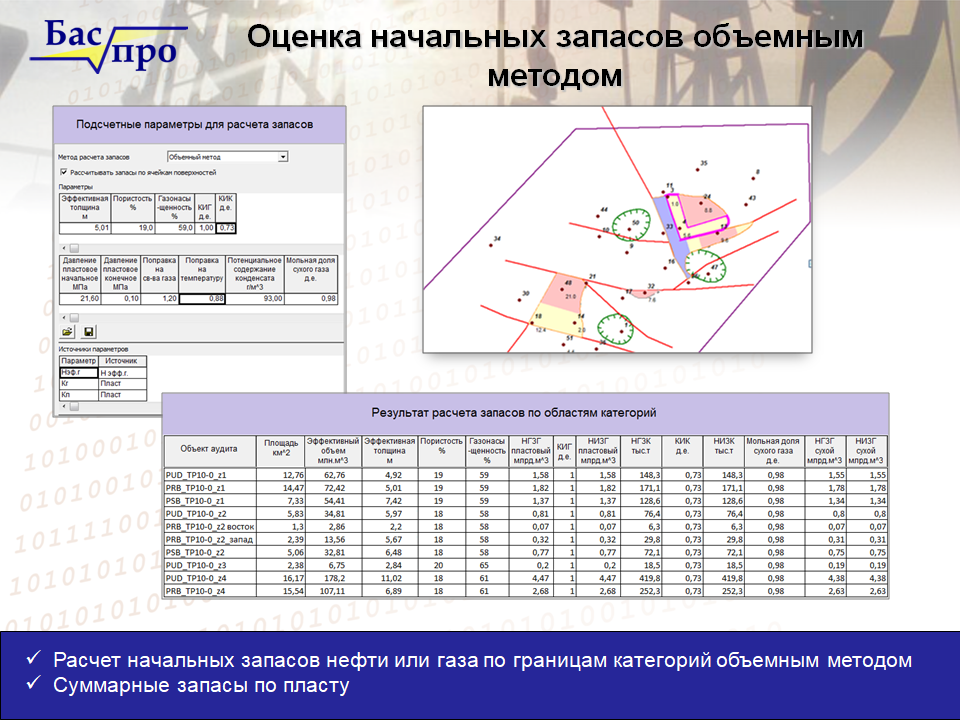Toggle checkbox 'Рассчитывать запасы по ячейкам поверхностей'
This screenshot has height=720, width=960.
point(64,173)
